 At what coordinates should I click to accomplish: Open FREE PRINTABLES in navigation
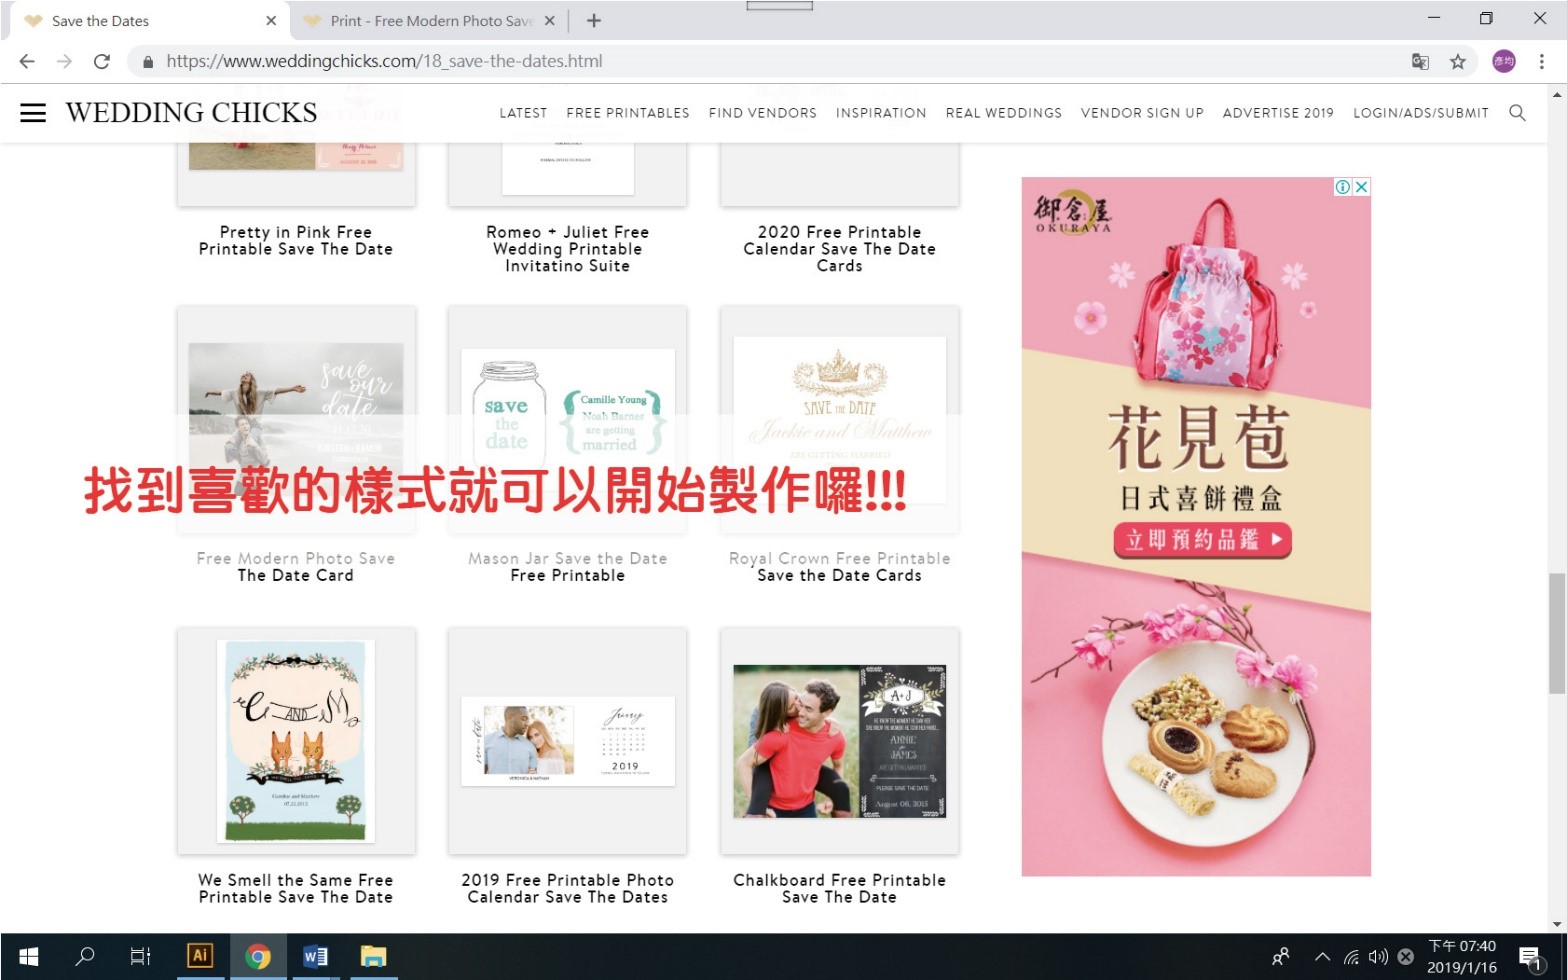pos(628,113)
